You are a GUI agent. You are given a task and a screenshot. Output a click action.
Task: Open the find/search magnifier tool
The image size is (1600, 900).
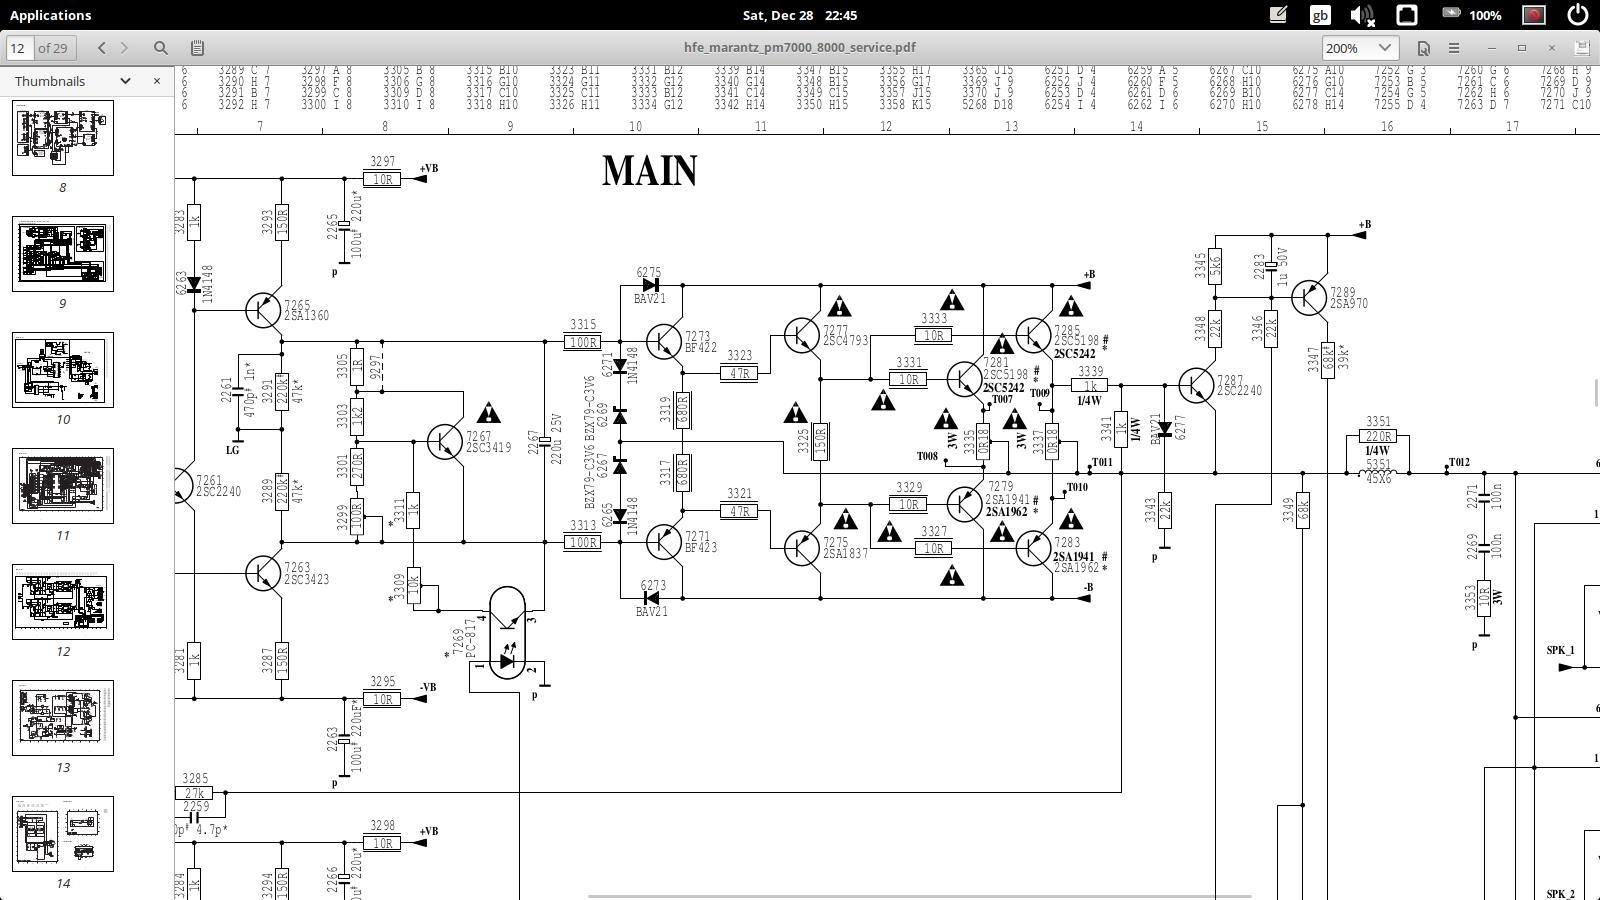[x=160, y=47]
